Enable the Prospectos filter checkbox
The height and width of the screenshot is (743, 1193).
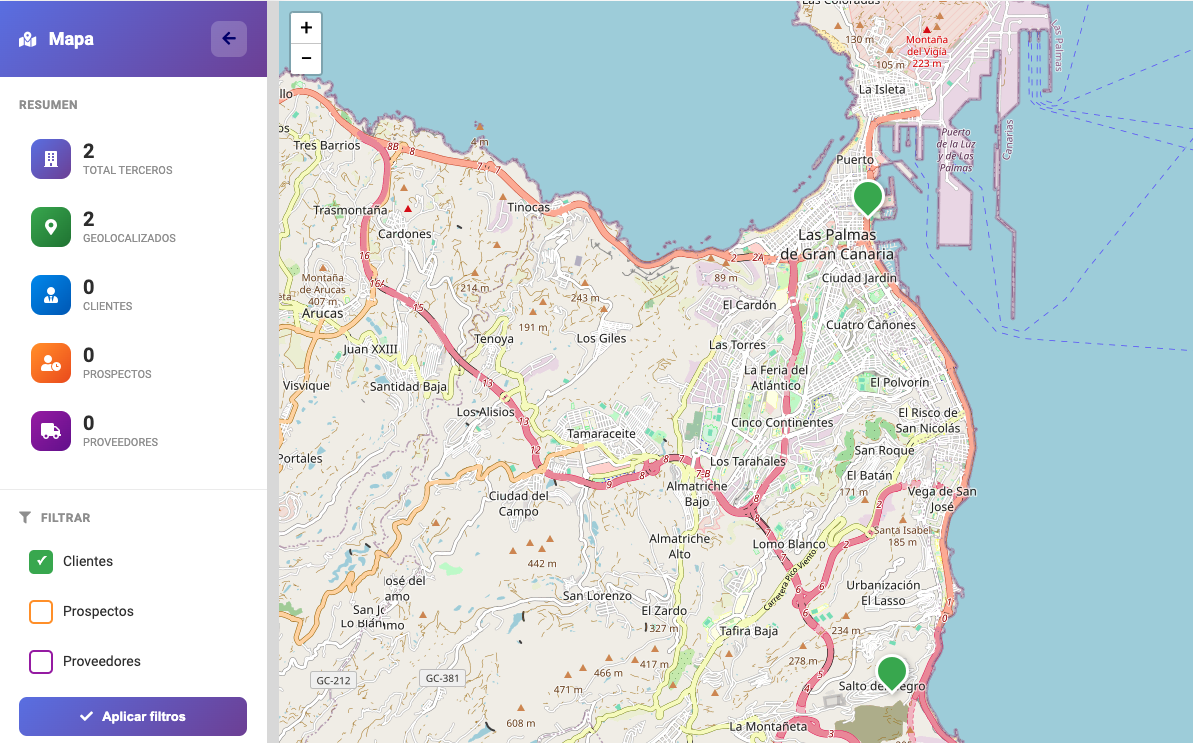click(x=41, y=611)
